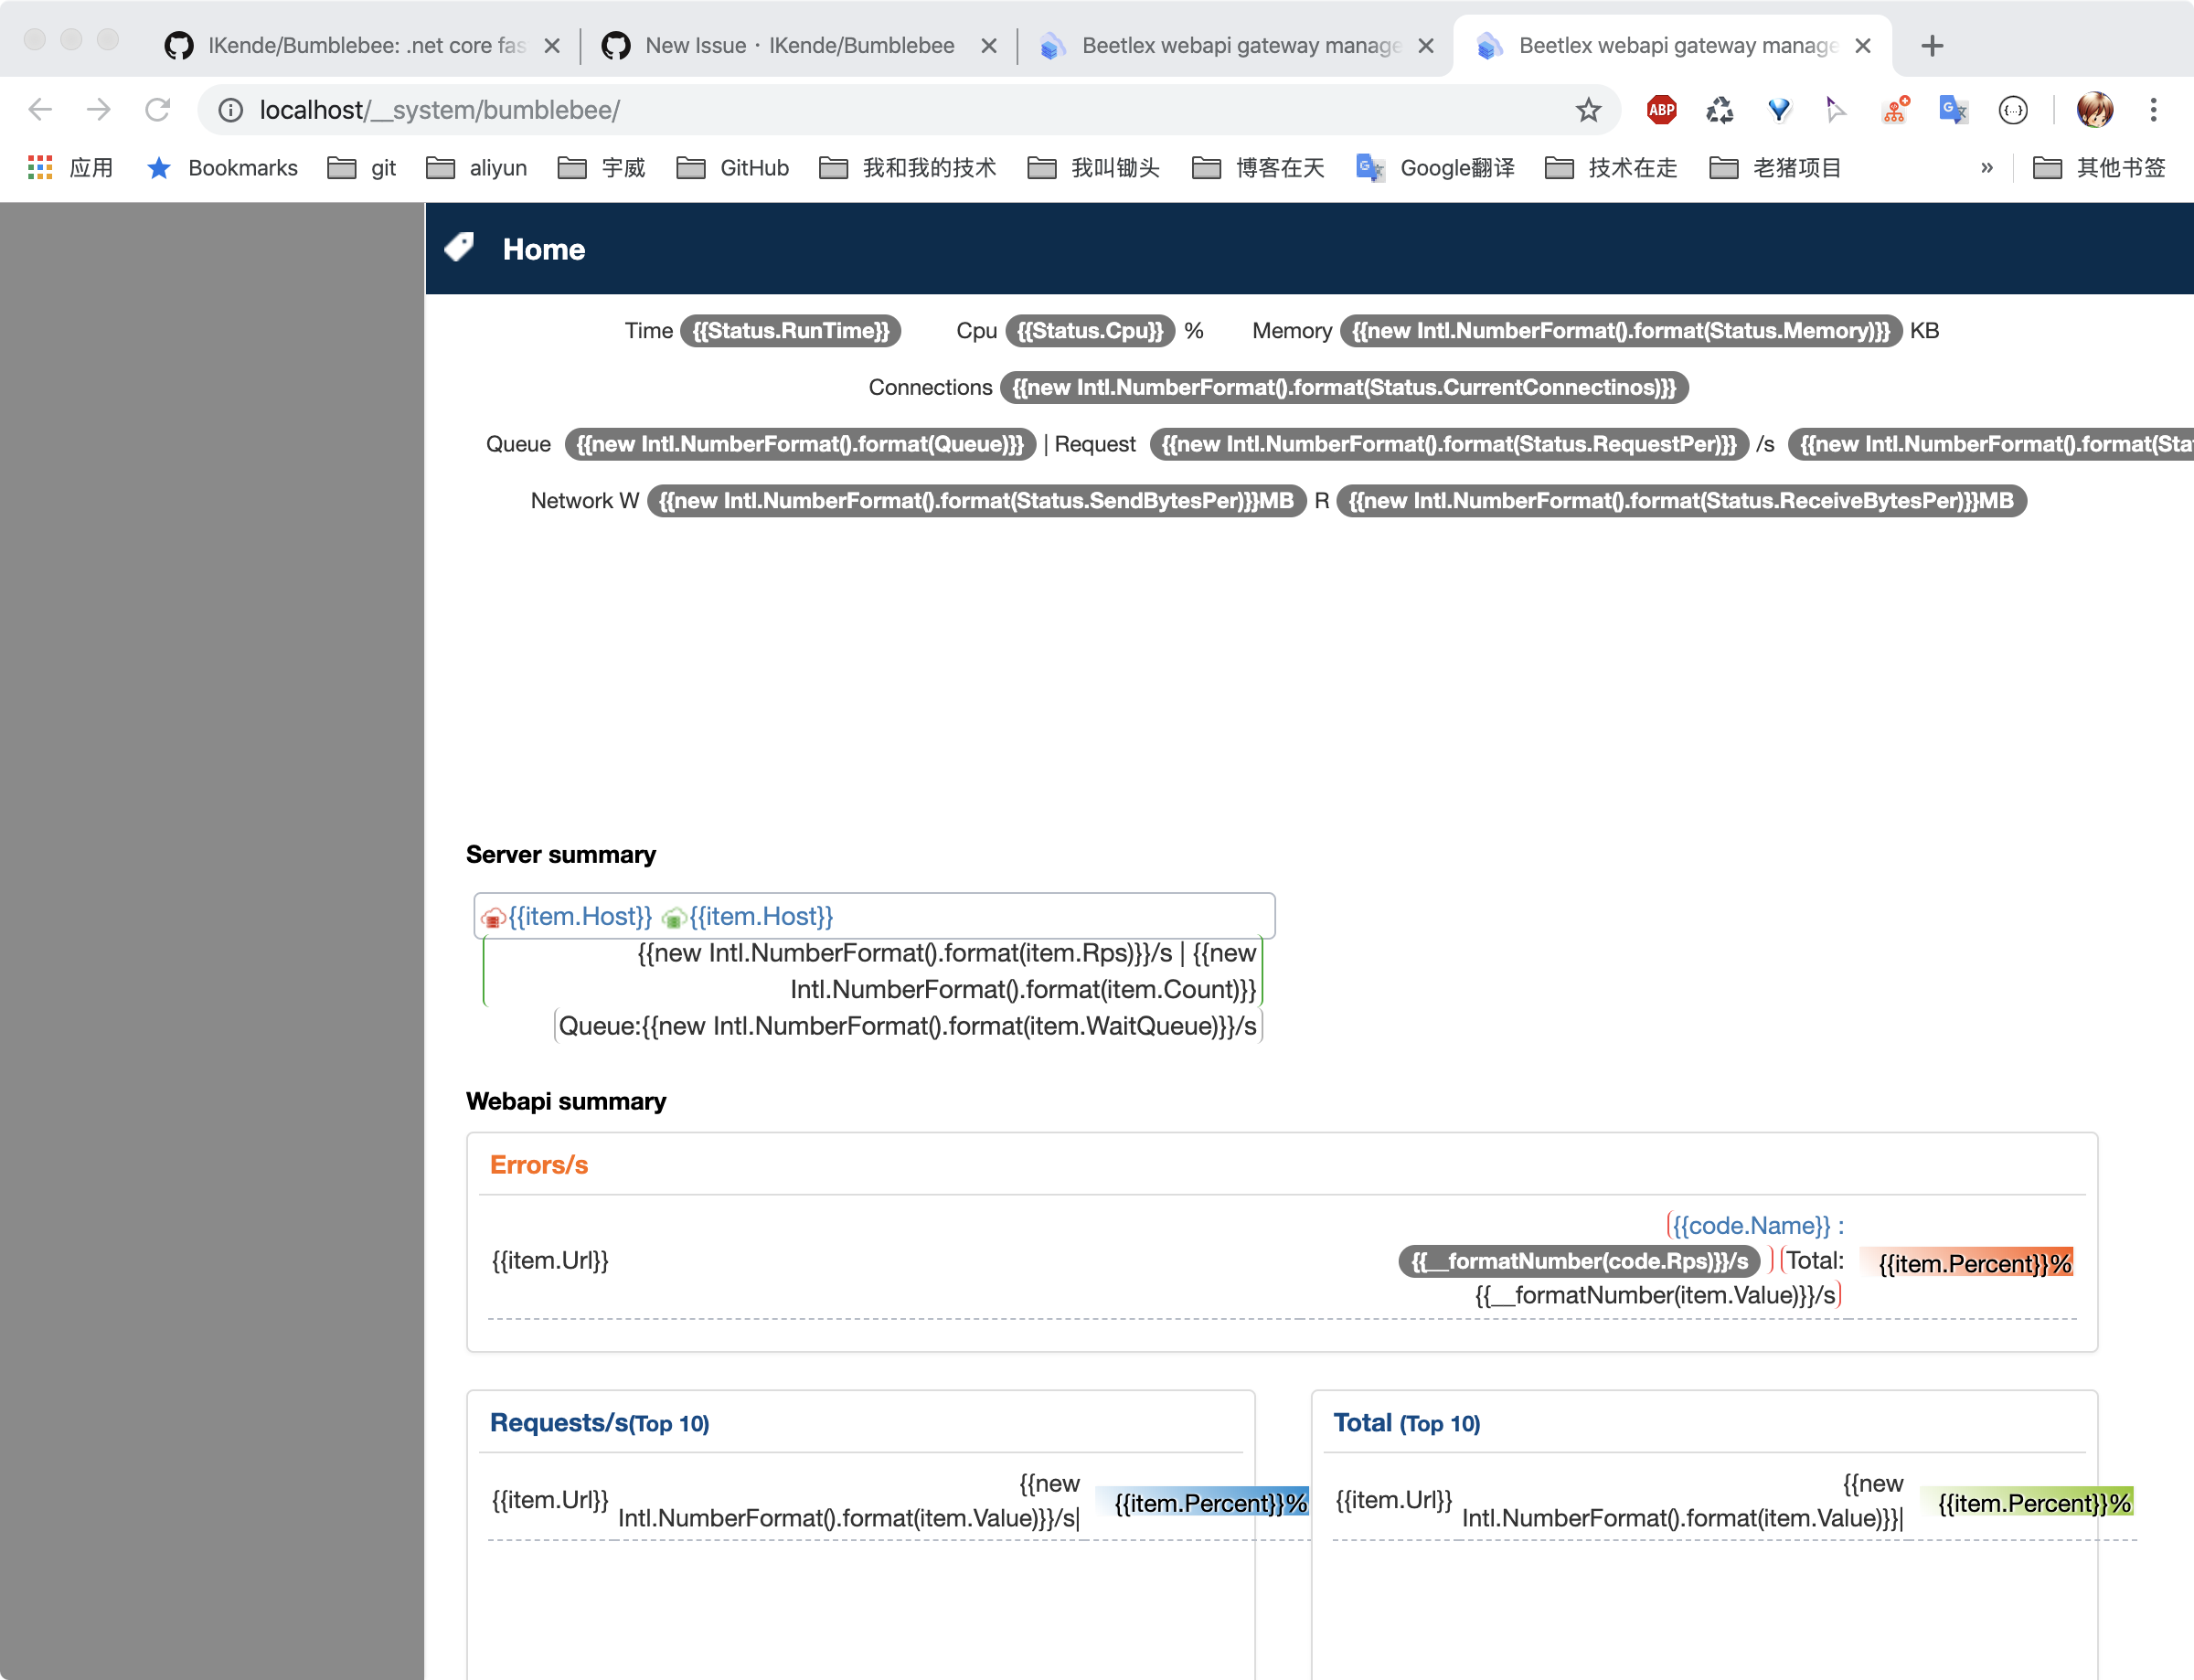Image resolution: width=2194 pixels, height=1680 pixels.
Task: Click the green cloud server icon in Server summary
Action: click(674, 916)
